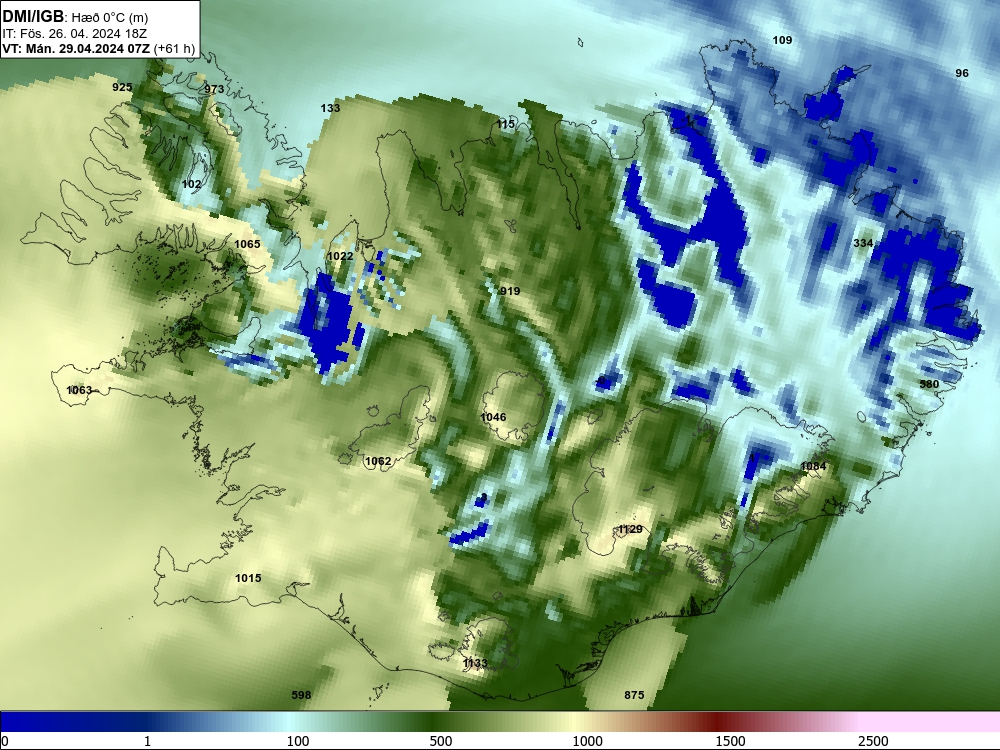Click the VT: Mán. 29.04.2024 07Z line

tap(98, 48)
